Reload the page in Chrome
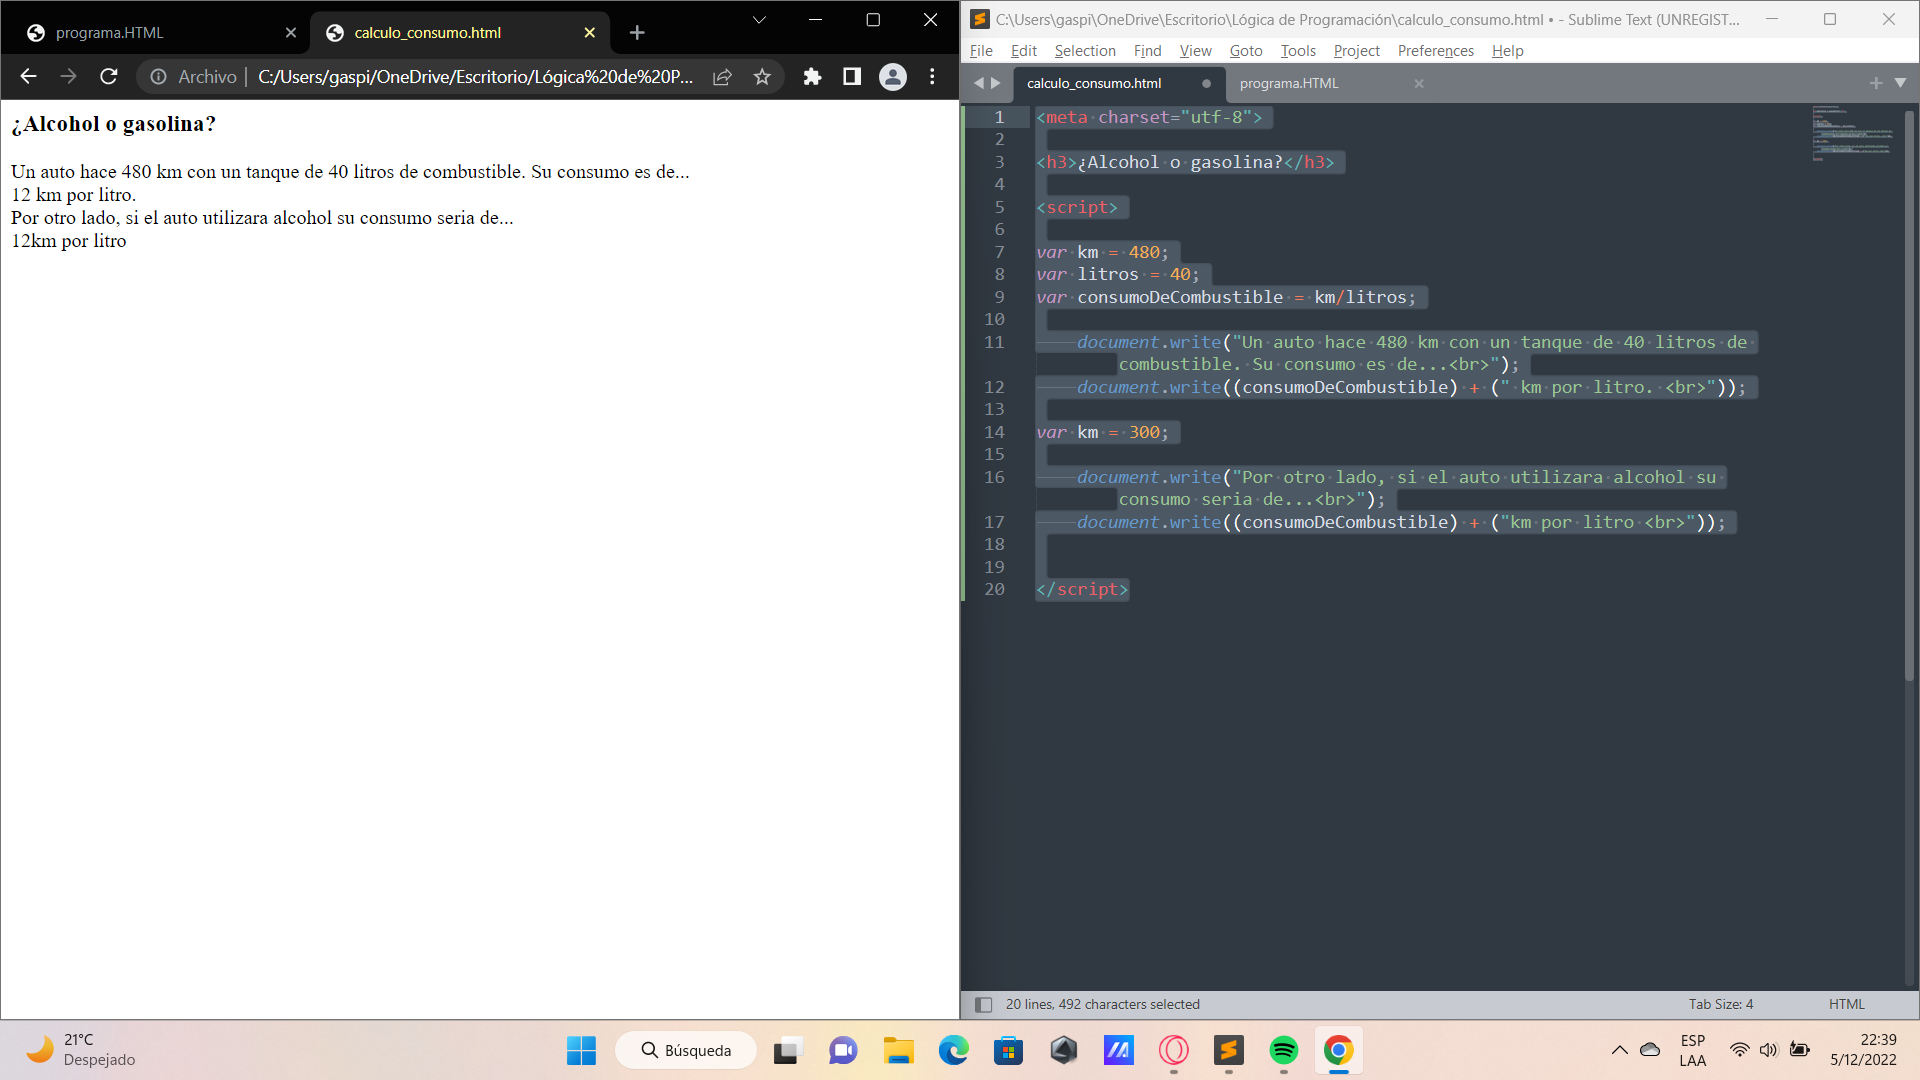Viewport: 1920px width, 1080px height. 109,77
